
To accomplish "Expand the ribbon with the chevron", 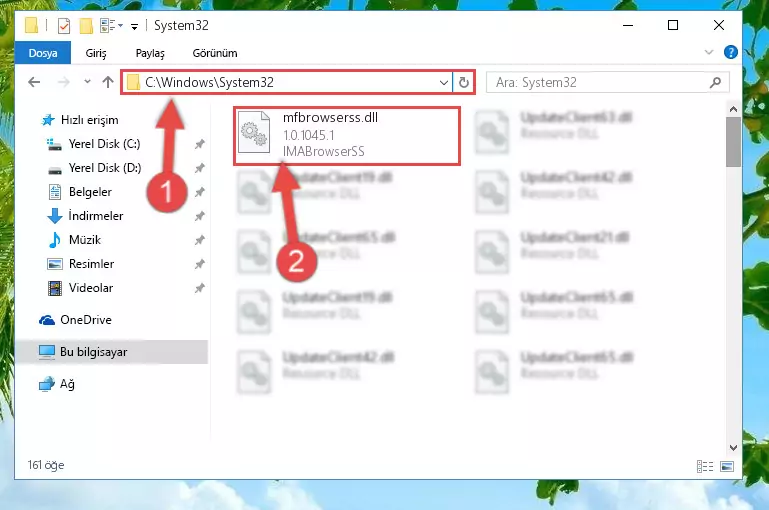I will [709, 52].
